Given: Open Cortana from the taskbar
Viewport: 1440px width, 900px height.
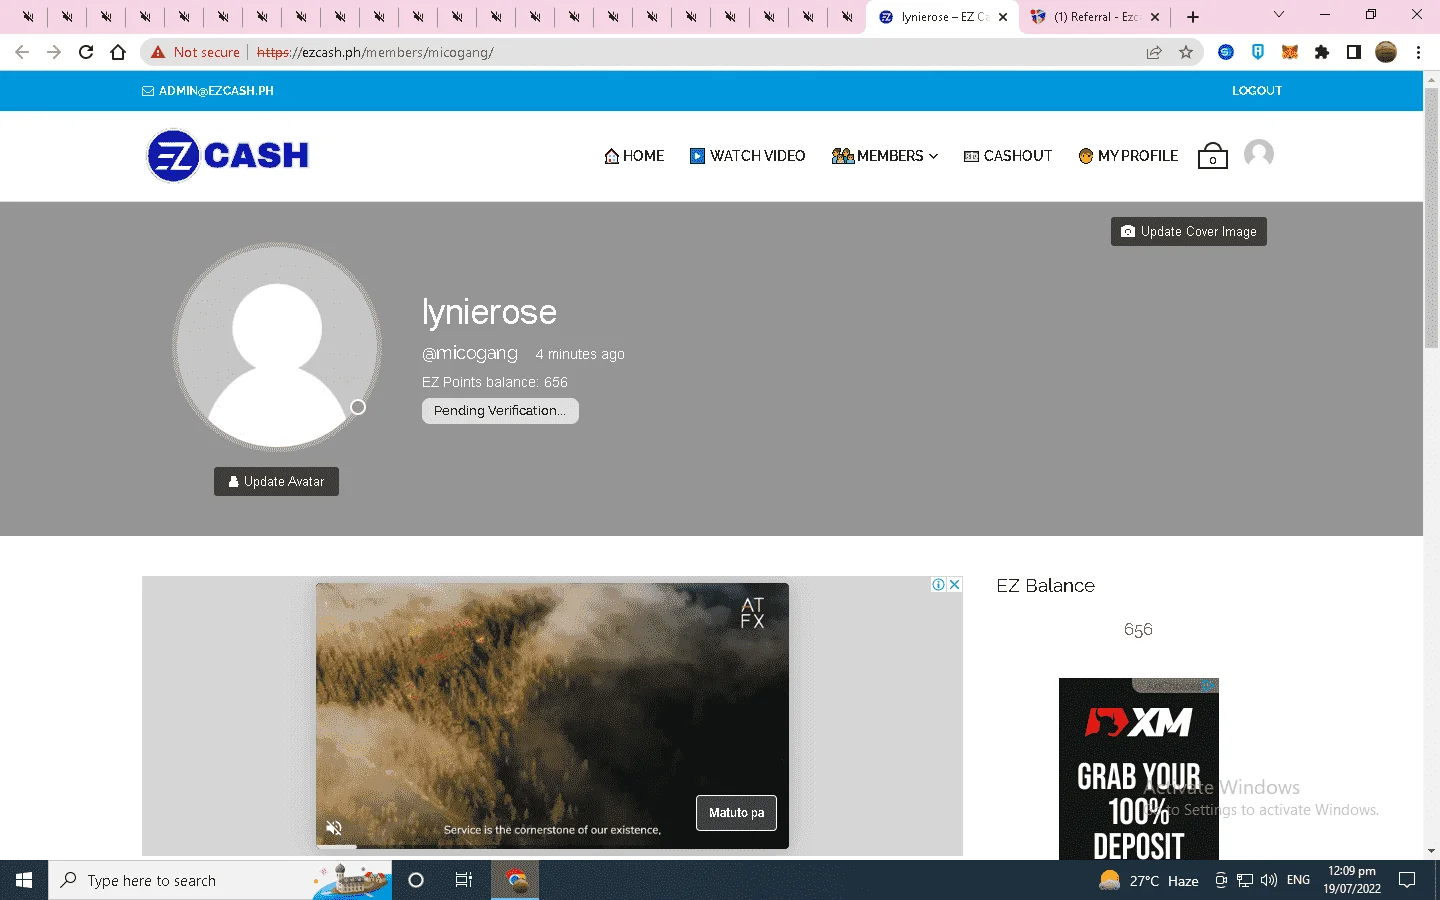Looking at the screenshot, I should [416, 880].
